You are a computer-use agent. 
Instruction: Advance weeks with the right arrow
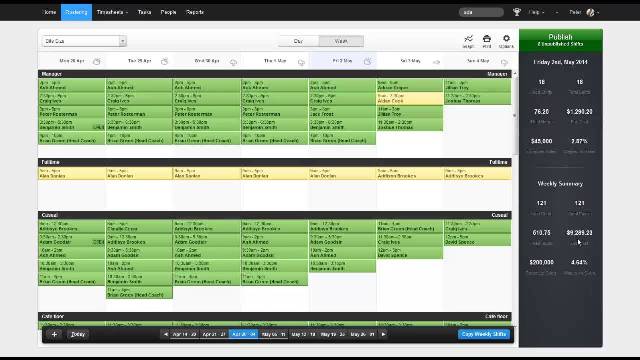(x=383, y=334)
